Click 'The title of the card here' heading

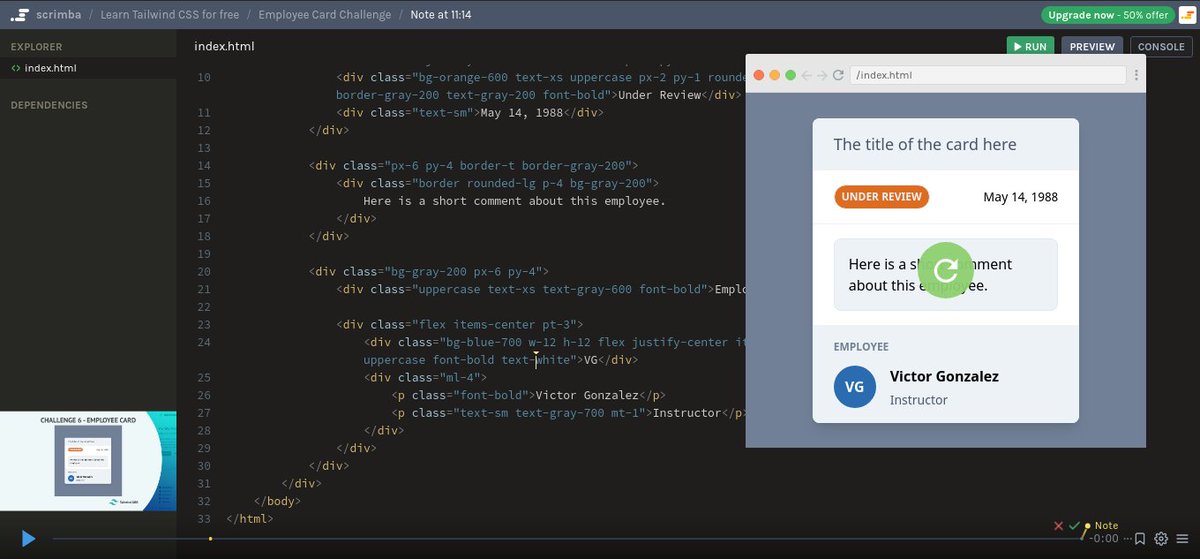click(x=925, y=144)
